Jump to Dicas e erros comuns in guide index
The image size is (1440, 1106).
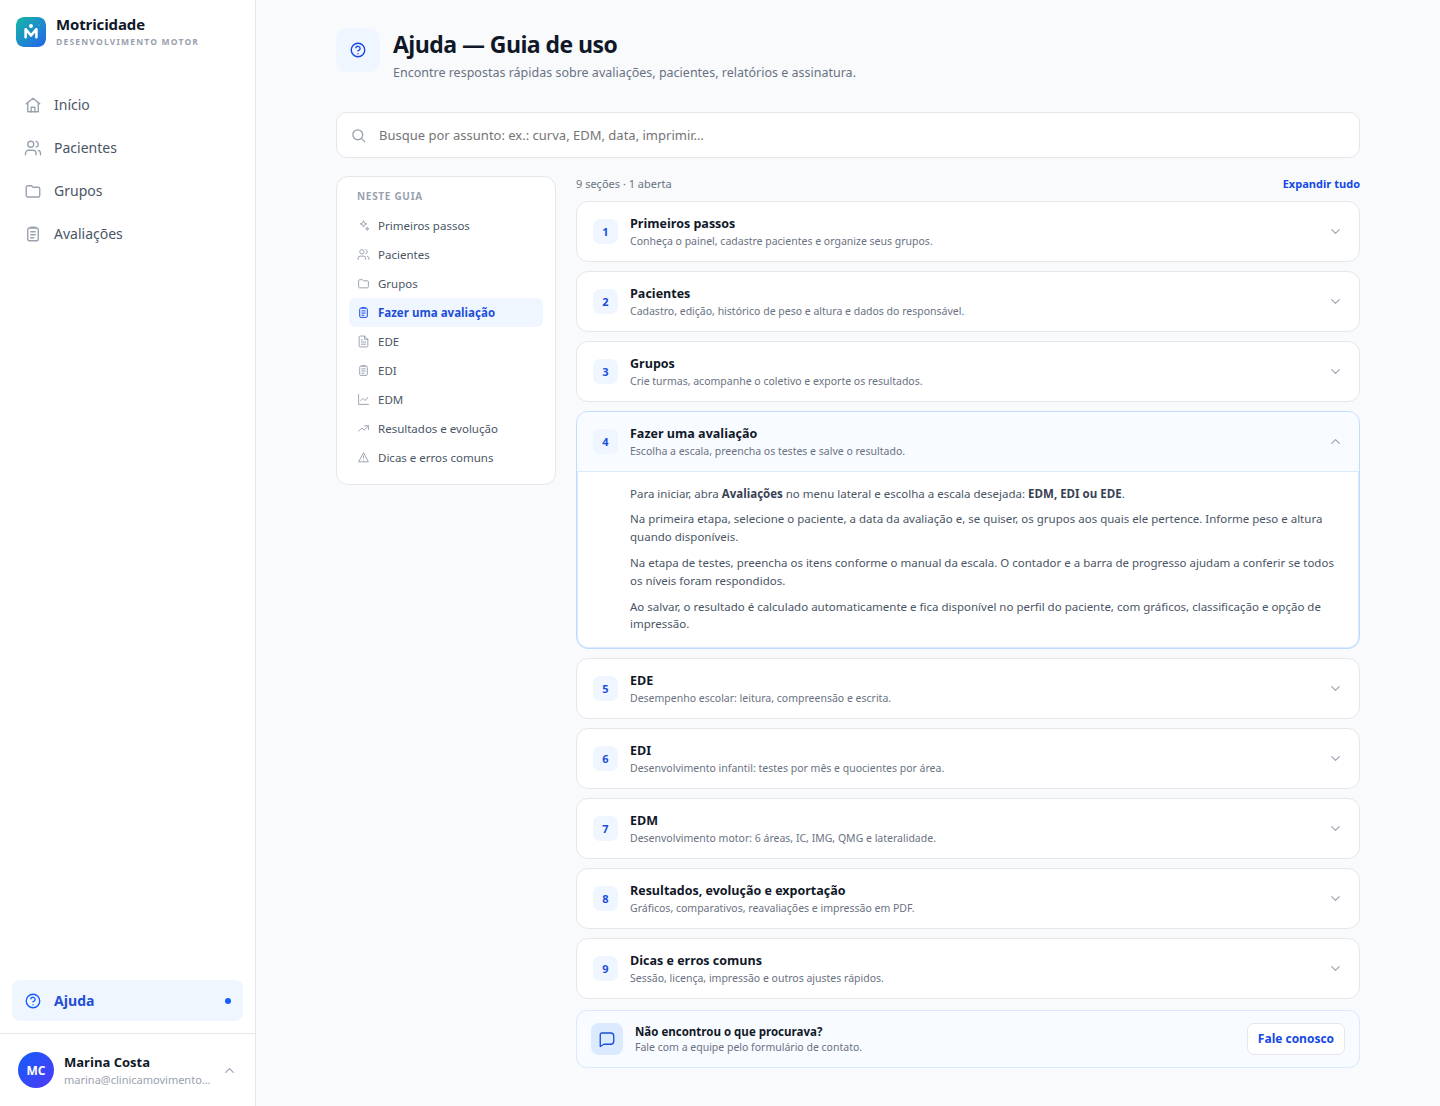446,458
